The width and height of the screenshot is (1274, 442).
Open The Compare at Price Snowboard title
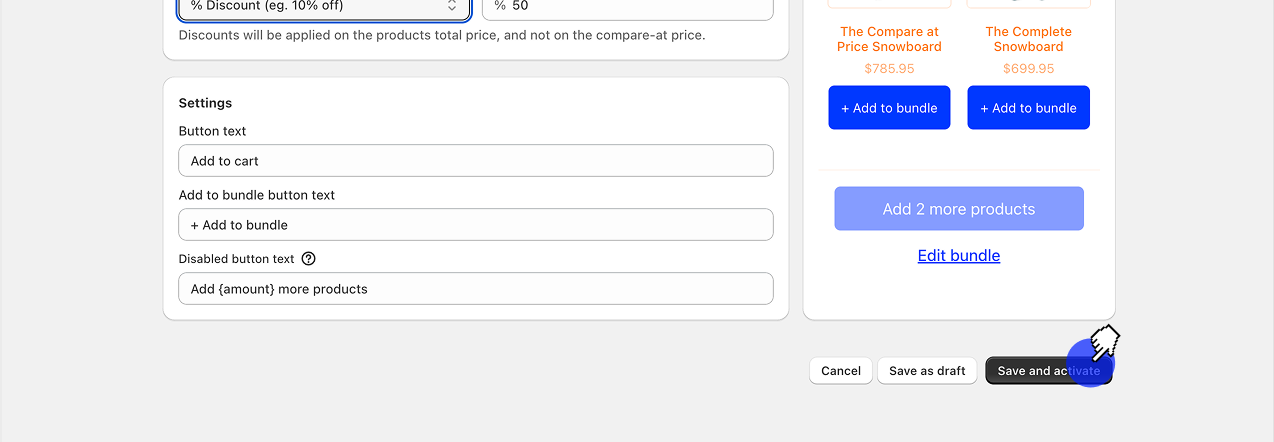889,39
